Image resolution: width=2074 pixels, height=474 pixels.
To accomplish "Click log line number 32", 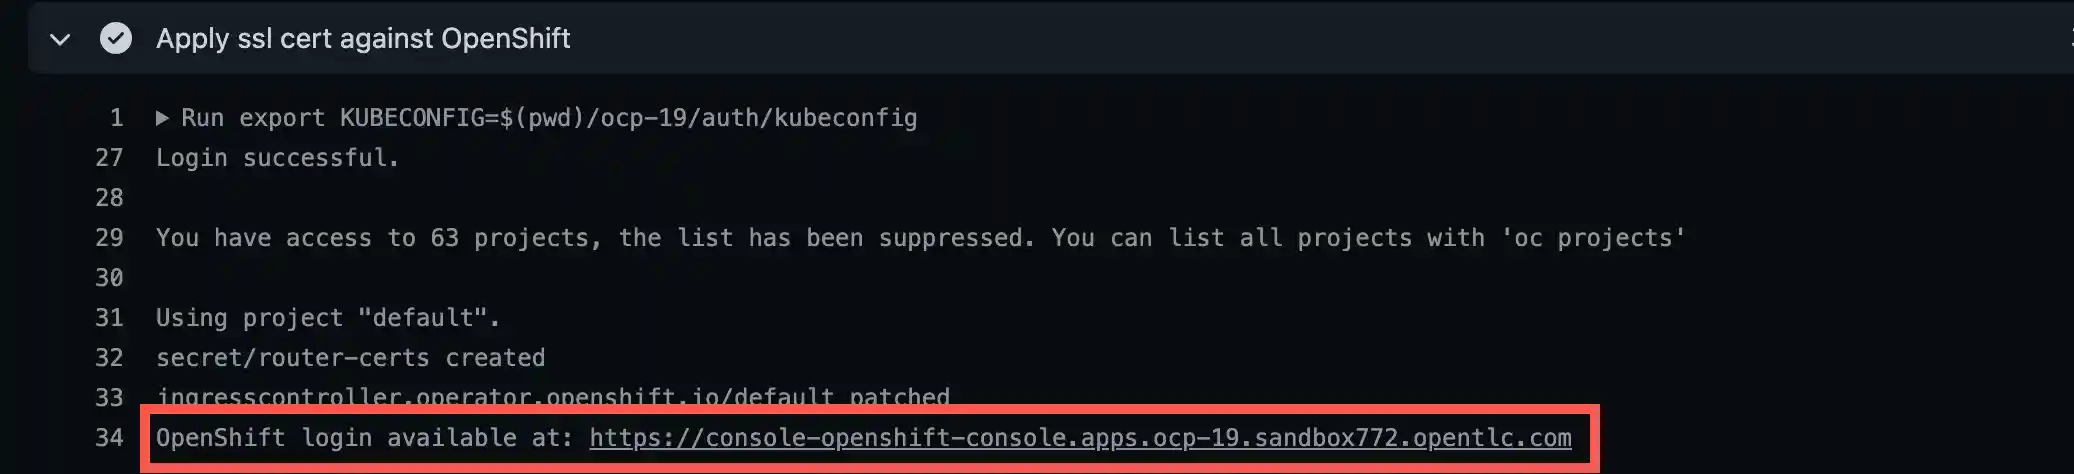I will pos(109,358).
